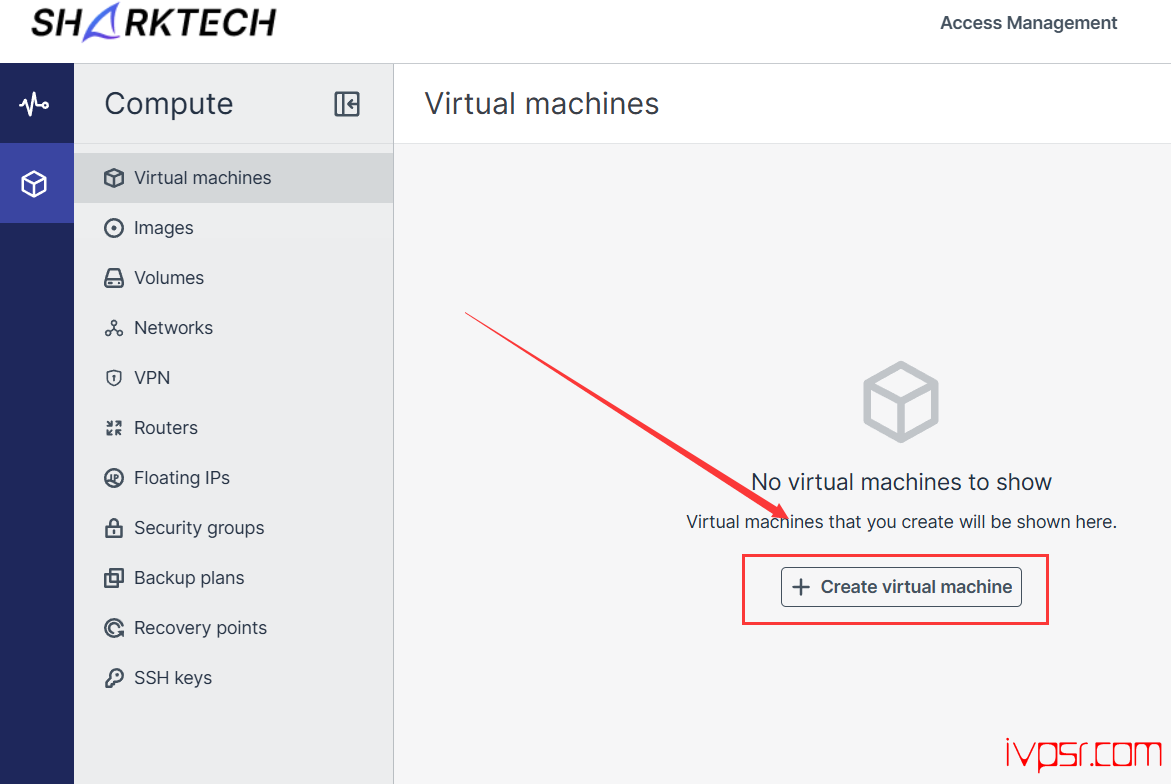Open the VPN page

coord(152,378)
